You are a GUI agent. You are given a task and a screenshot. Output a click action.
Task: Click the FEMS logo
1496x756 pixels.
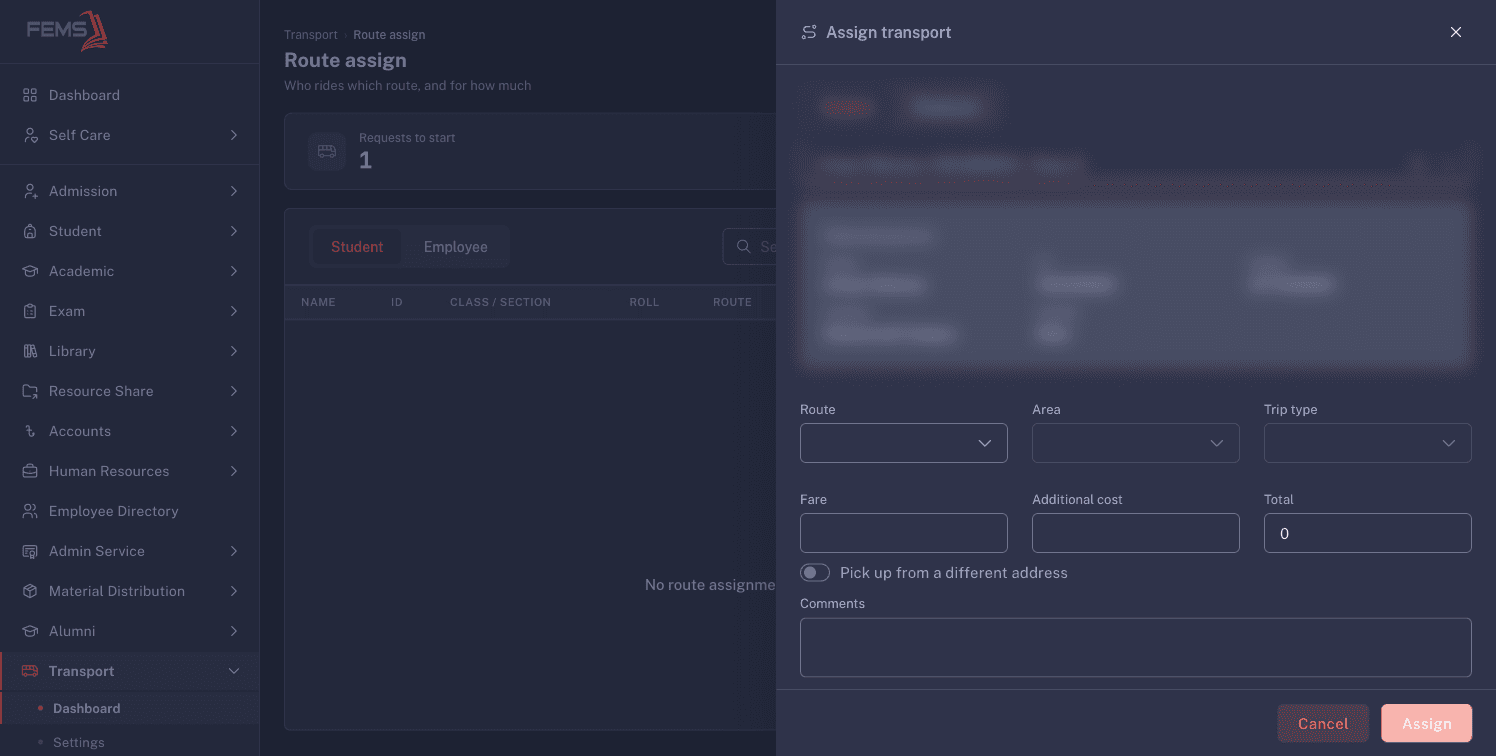pos(67,31)
